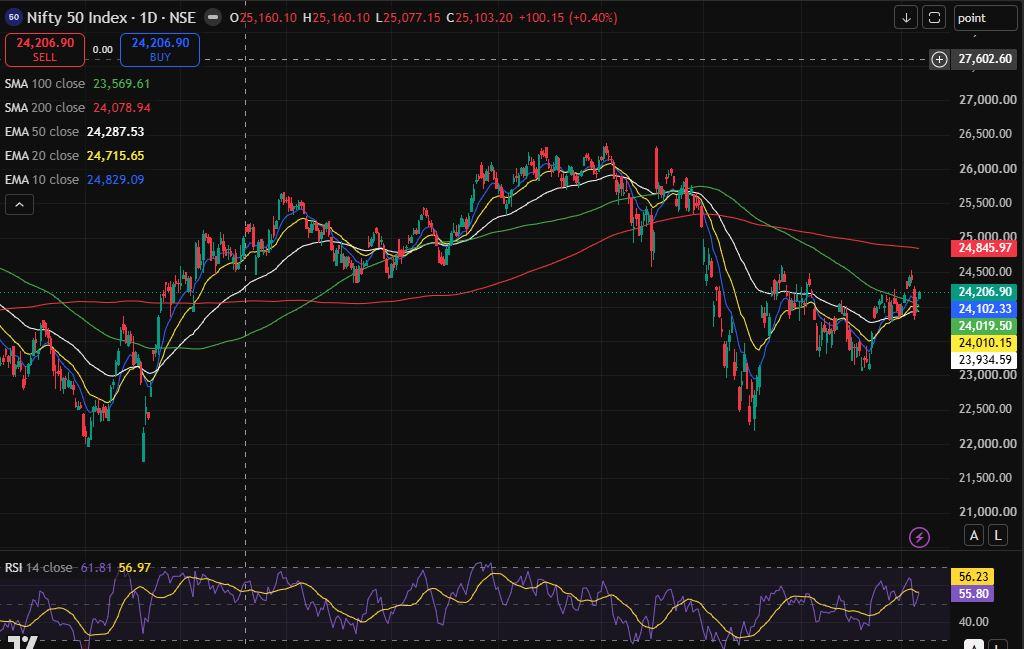Click the red 24,845.97 price label
The image size is (1024, 649).
[984, 248]
